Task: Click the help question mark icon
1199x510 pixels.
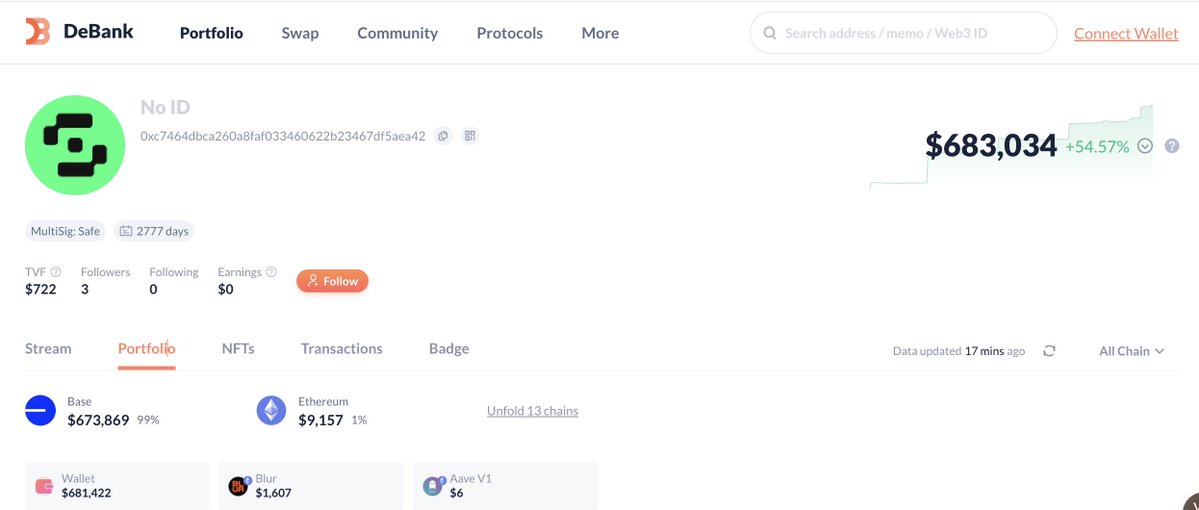Action: click(x=1172, y=146)
